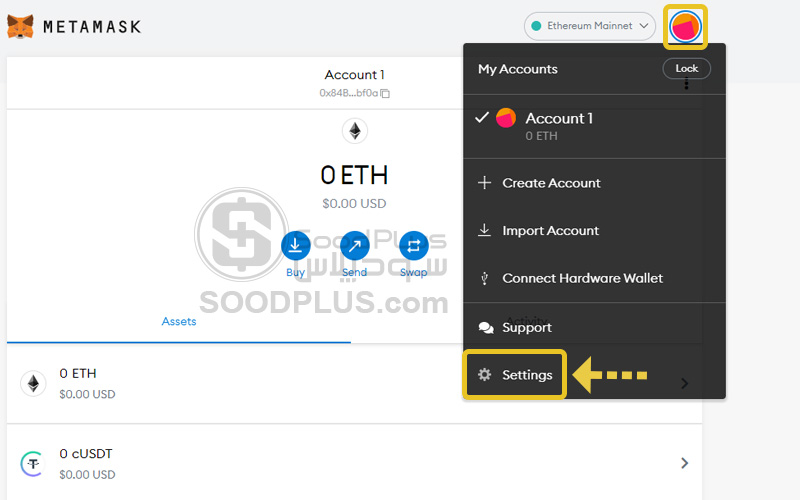Click the USB icon for hardware wallet
800x500 pixels.
[x=484, y=278]
